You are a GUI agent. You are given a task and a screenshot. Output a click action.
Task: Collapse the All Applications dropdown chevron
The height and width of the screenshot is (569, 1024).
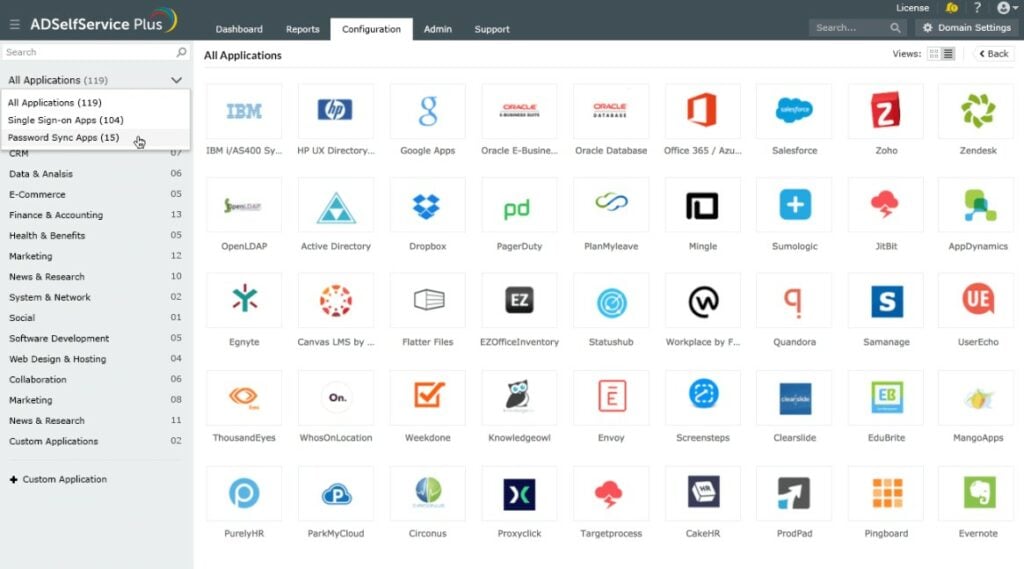[x=176, y=80]
